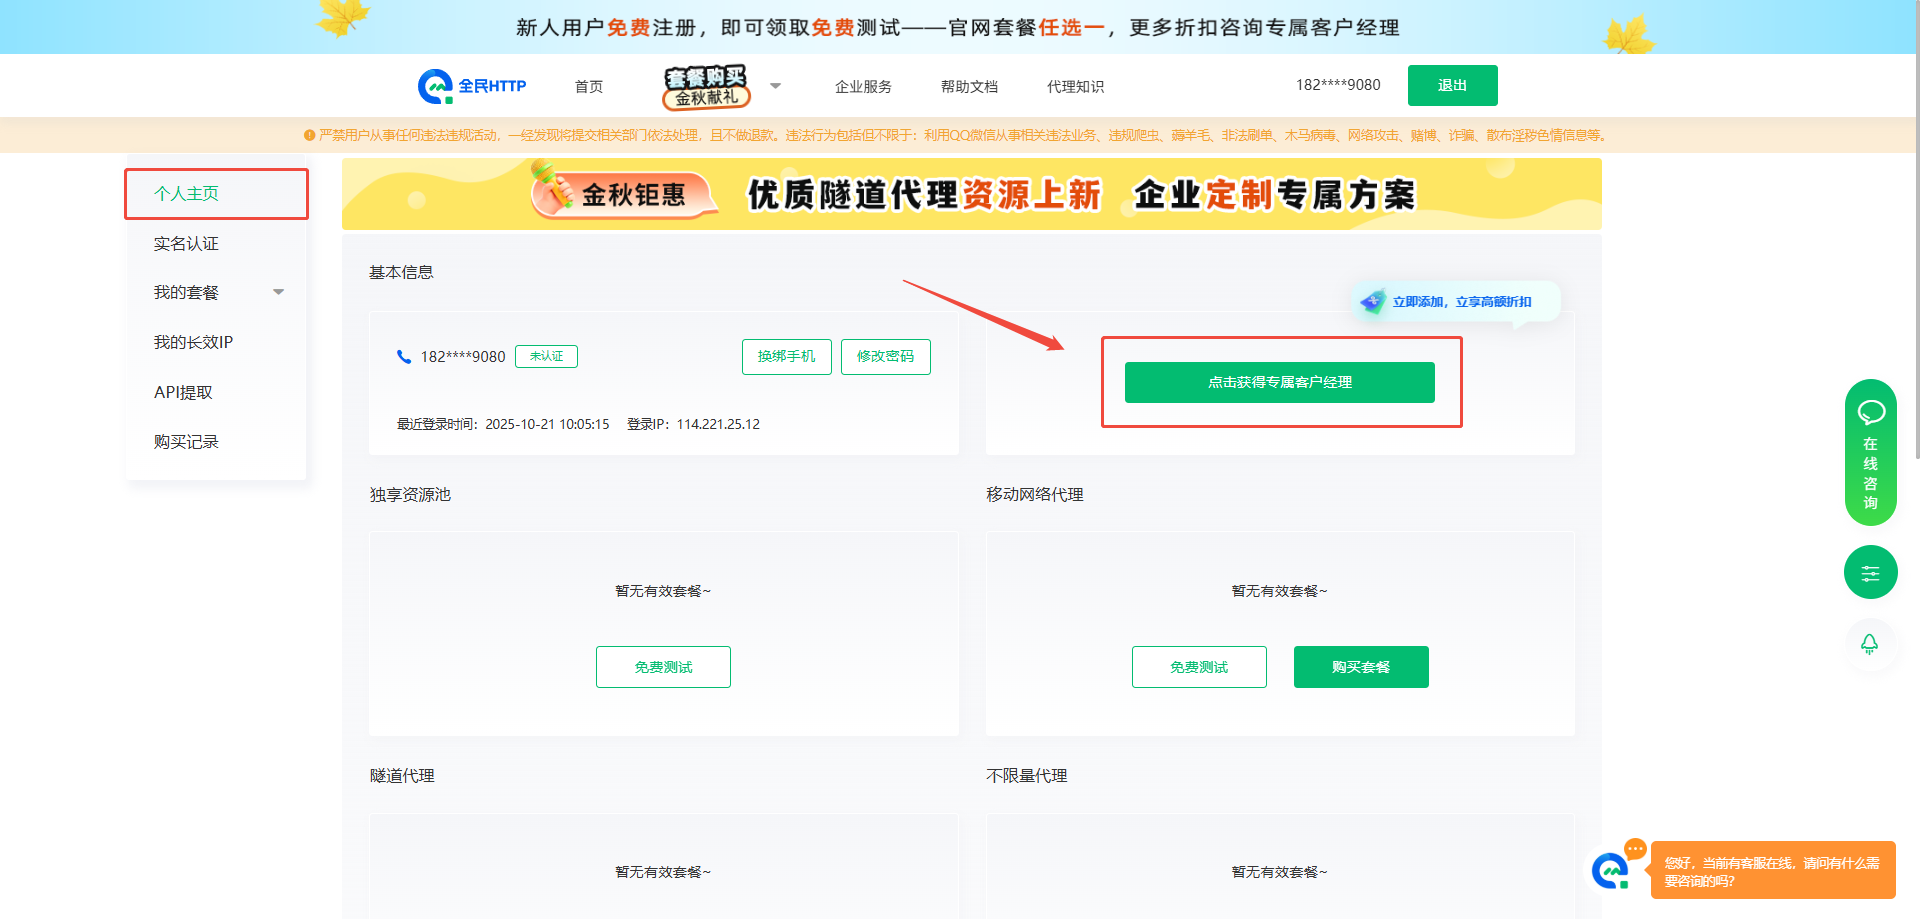Open the 在线咨询 chat bubble widget
The image size is (1920, 919).
[x=1870, y=452]
